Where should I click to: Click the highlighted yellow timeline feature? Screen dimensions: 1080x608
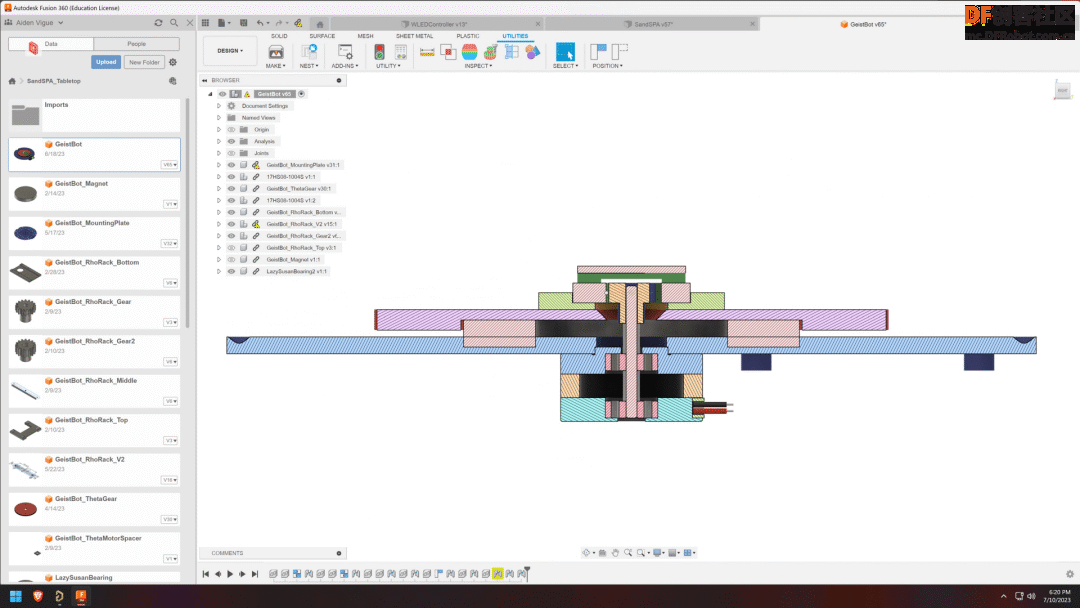tap(497, 574)
